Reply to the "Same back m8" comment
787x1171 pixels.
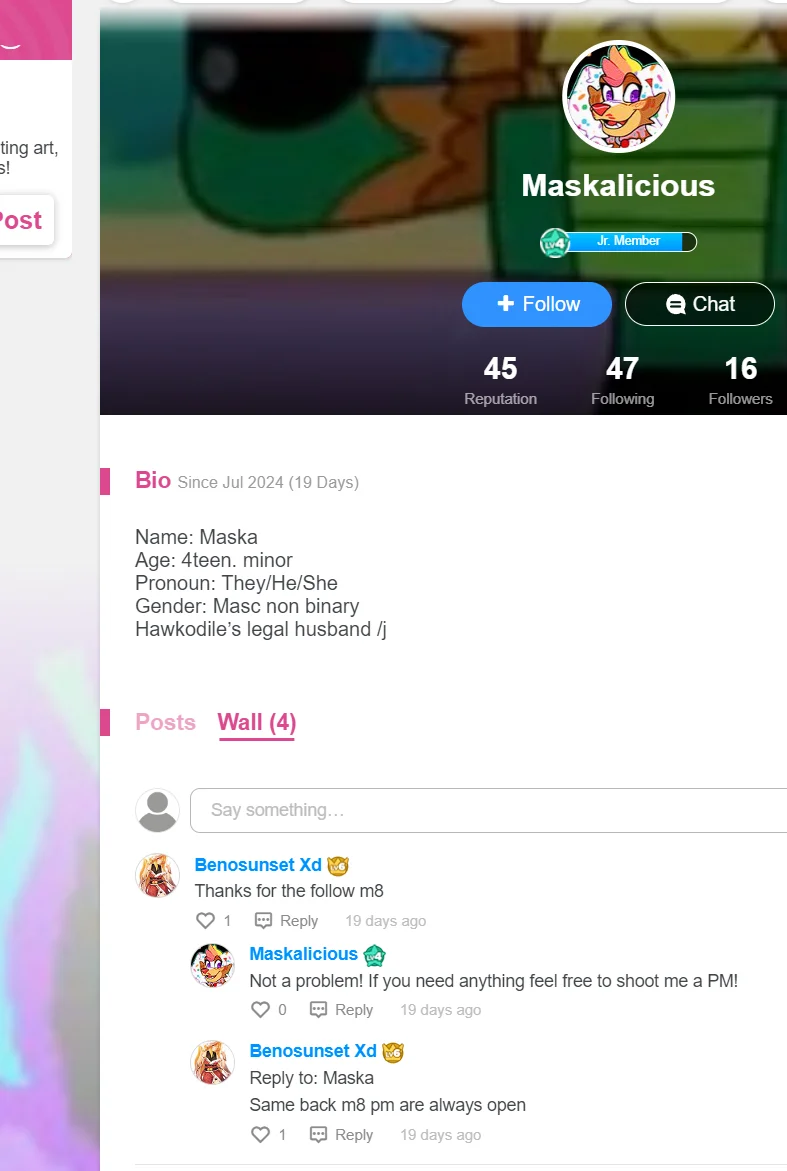(x=341, y=1134)
